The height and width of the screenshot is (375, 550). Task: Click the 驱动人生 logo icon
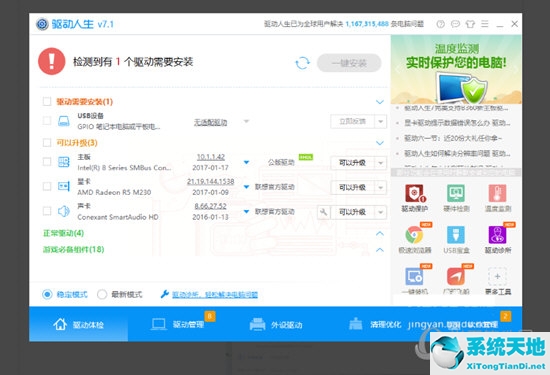pos(42,24)
